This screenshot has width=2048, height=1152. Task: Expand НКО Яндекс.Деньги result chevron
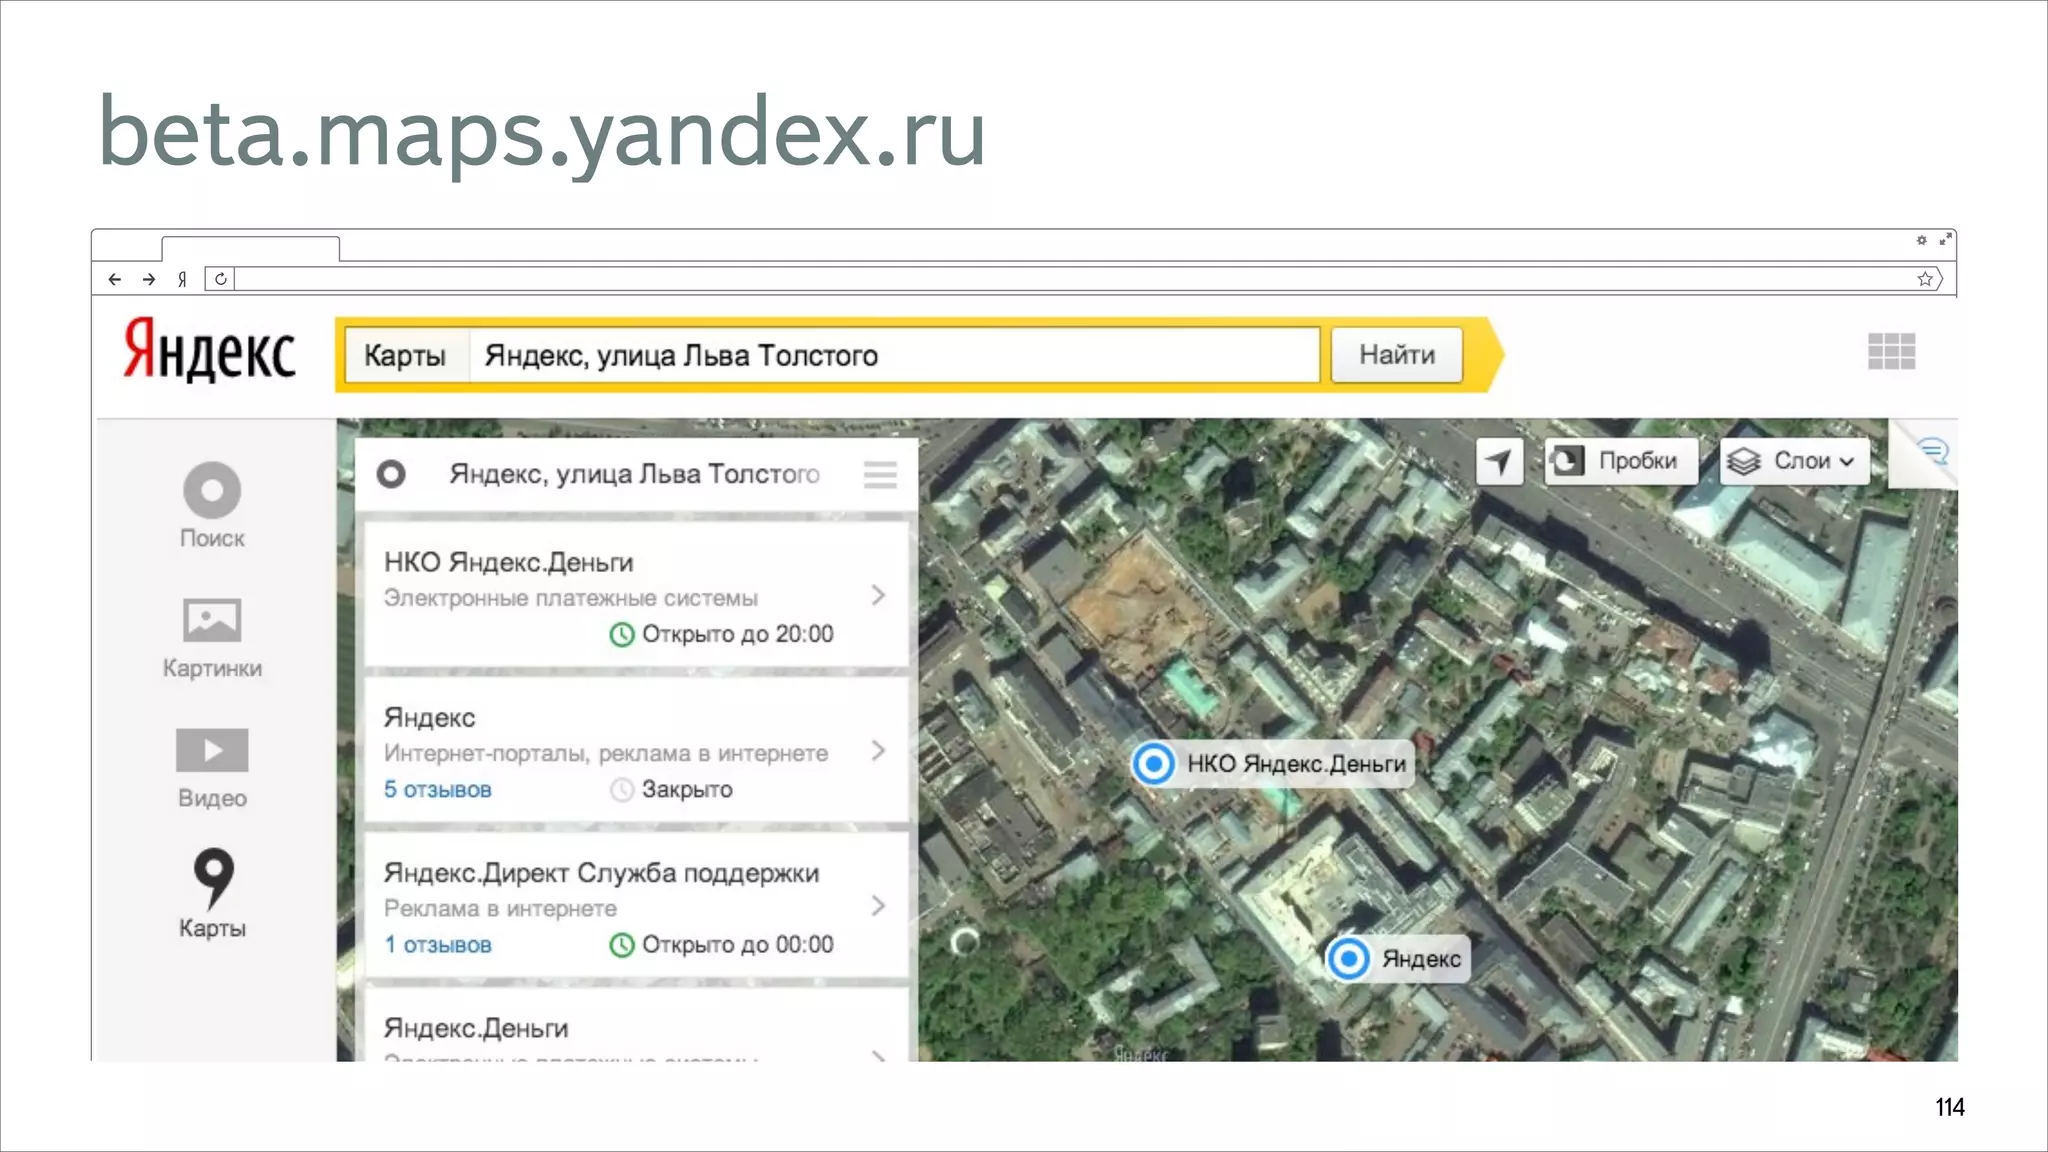878,596
